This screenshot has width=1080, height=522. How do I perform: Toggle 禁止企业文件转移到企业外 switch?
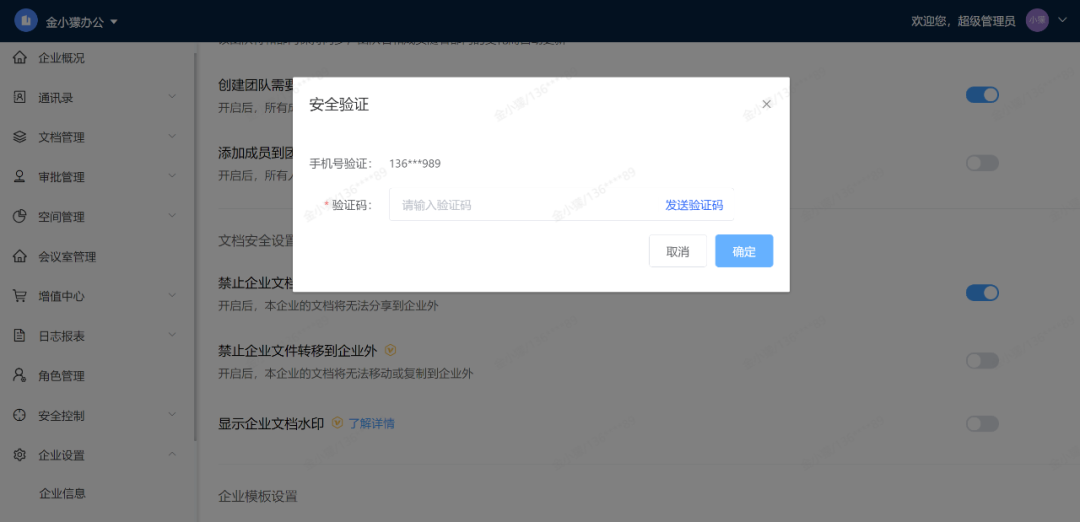coord(982,360)
